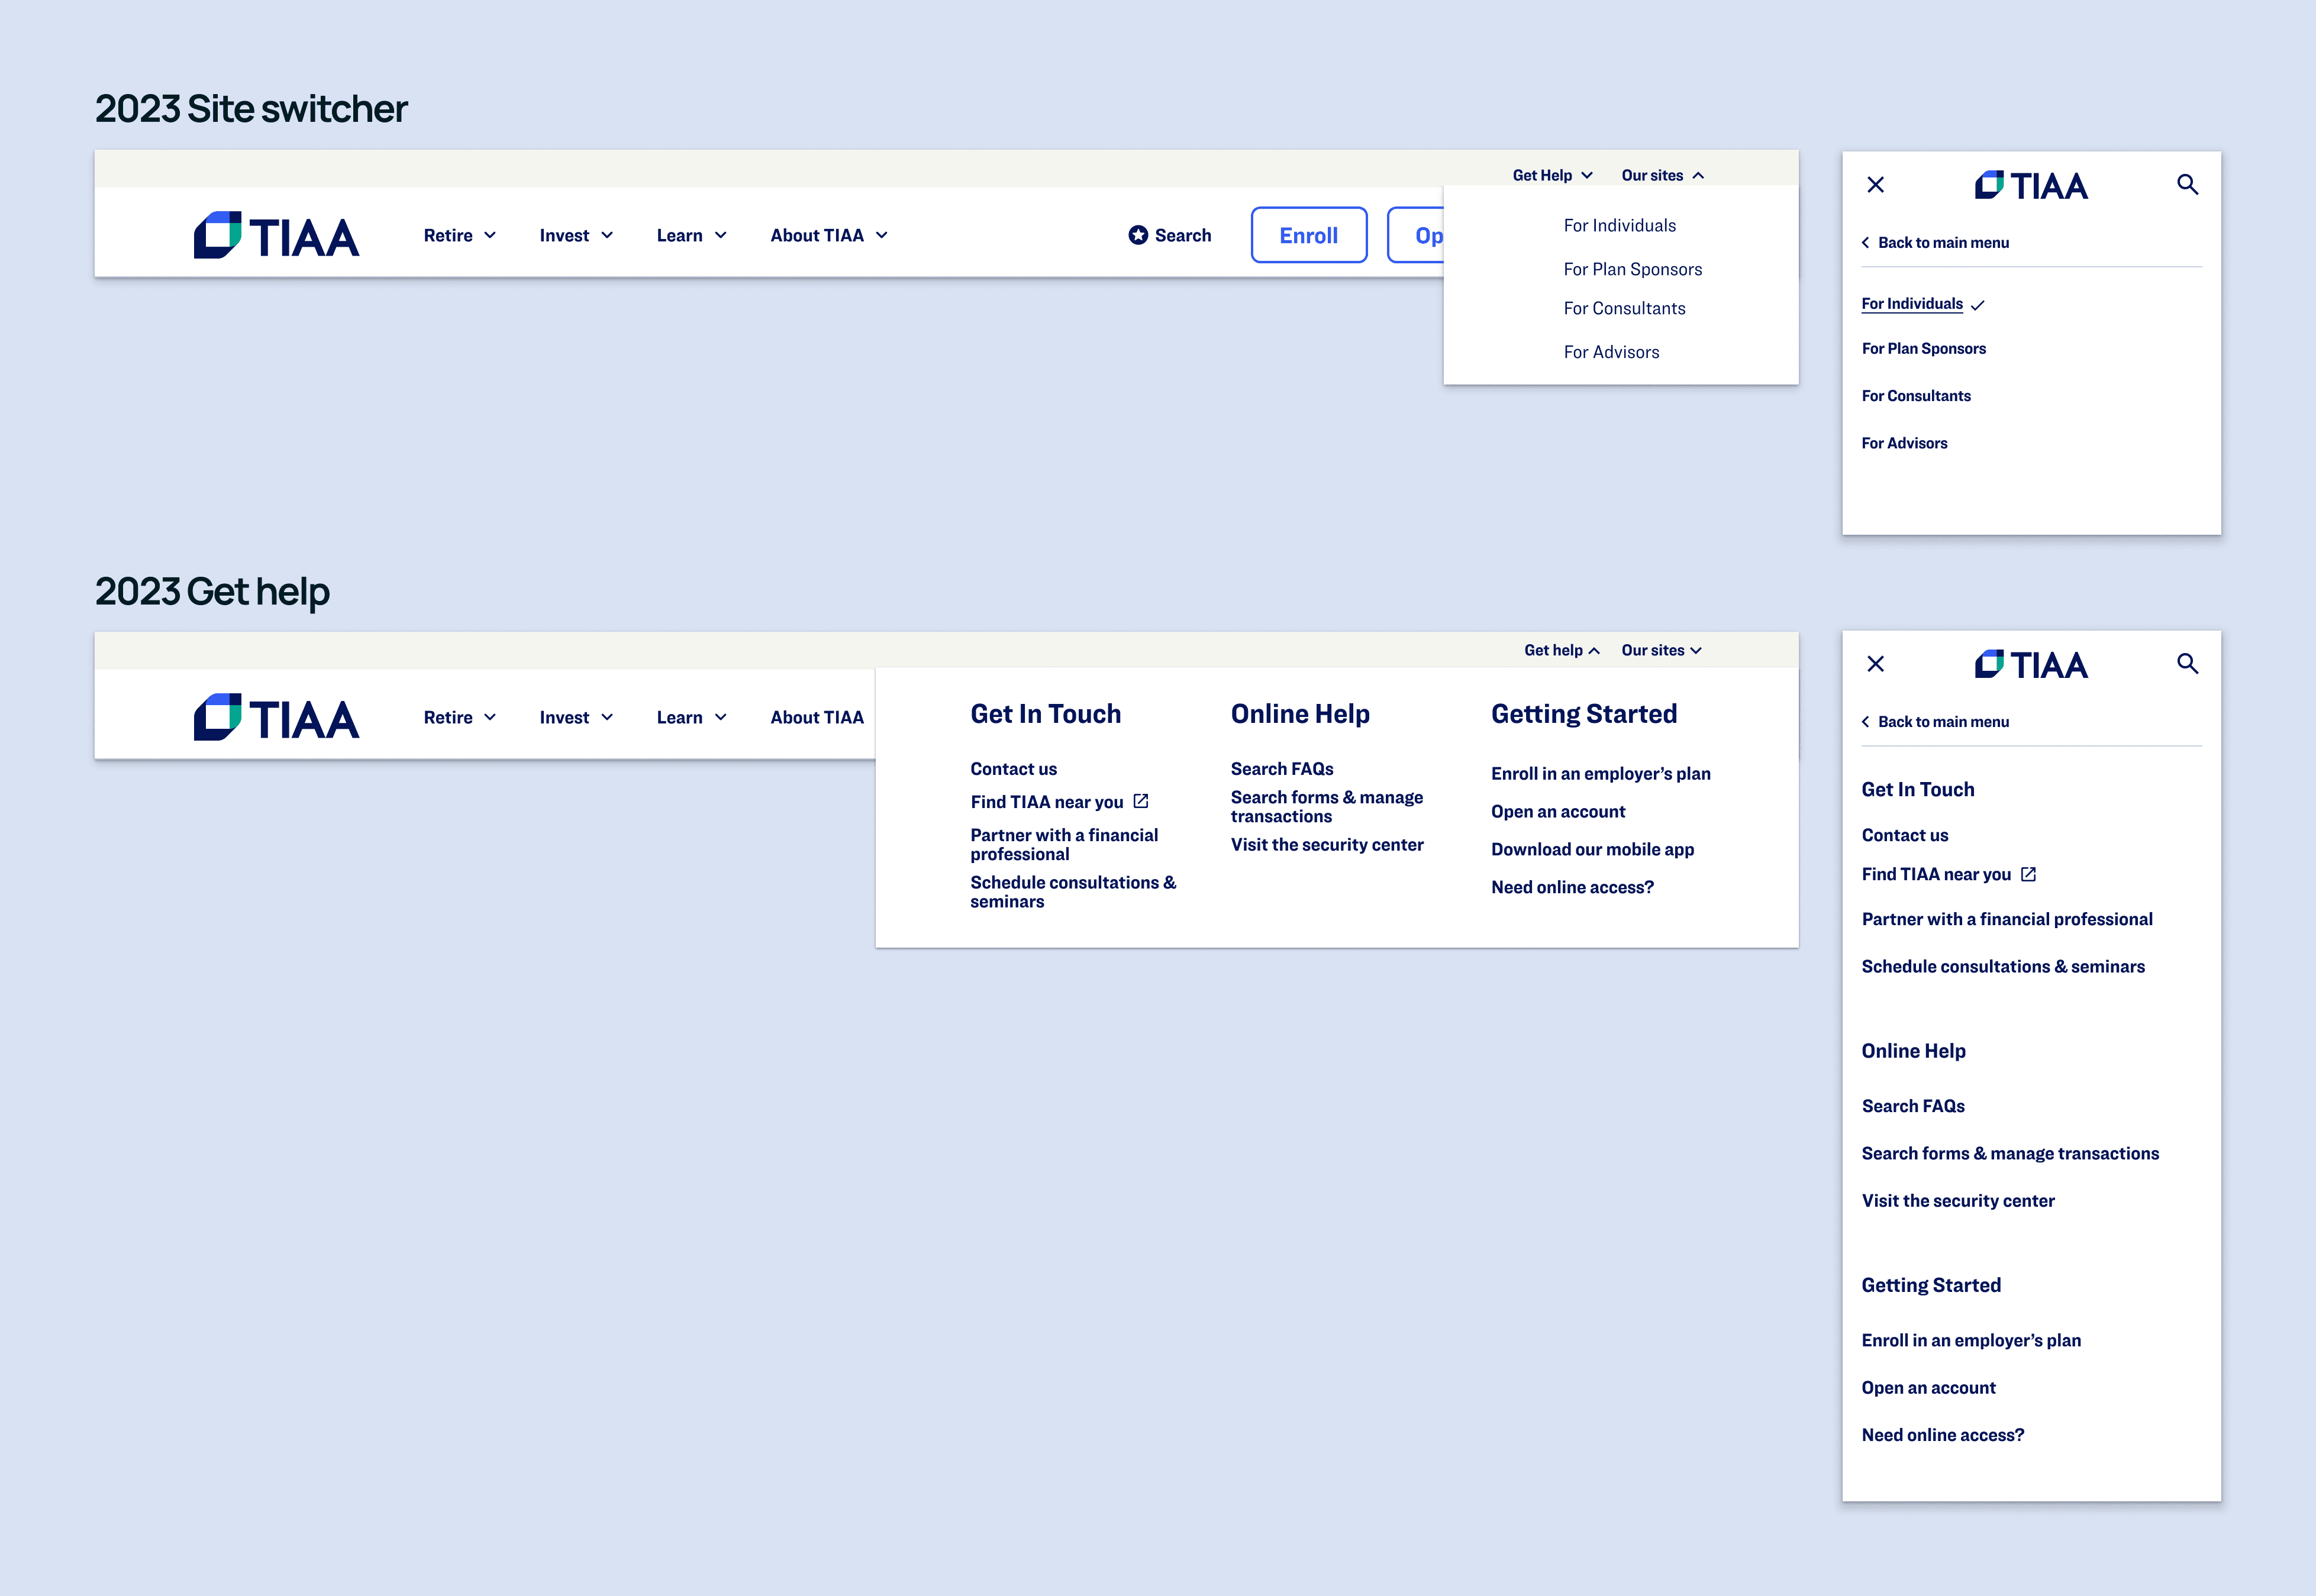Choose For Advisors in desktop dropdown
Image resolution: width=2316 pixels, height=1596 pixels.
click(x=1611, y=352)
